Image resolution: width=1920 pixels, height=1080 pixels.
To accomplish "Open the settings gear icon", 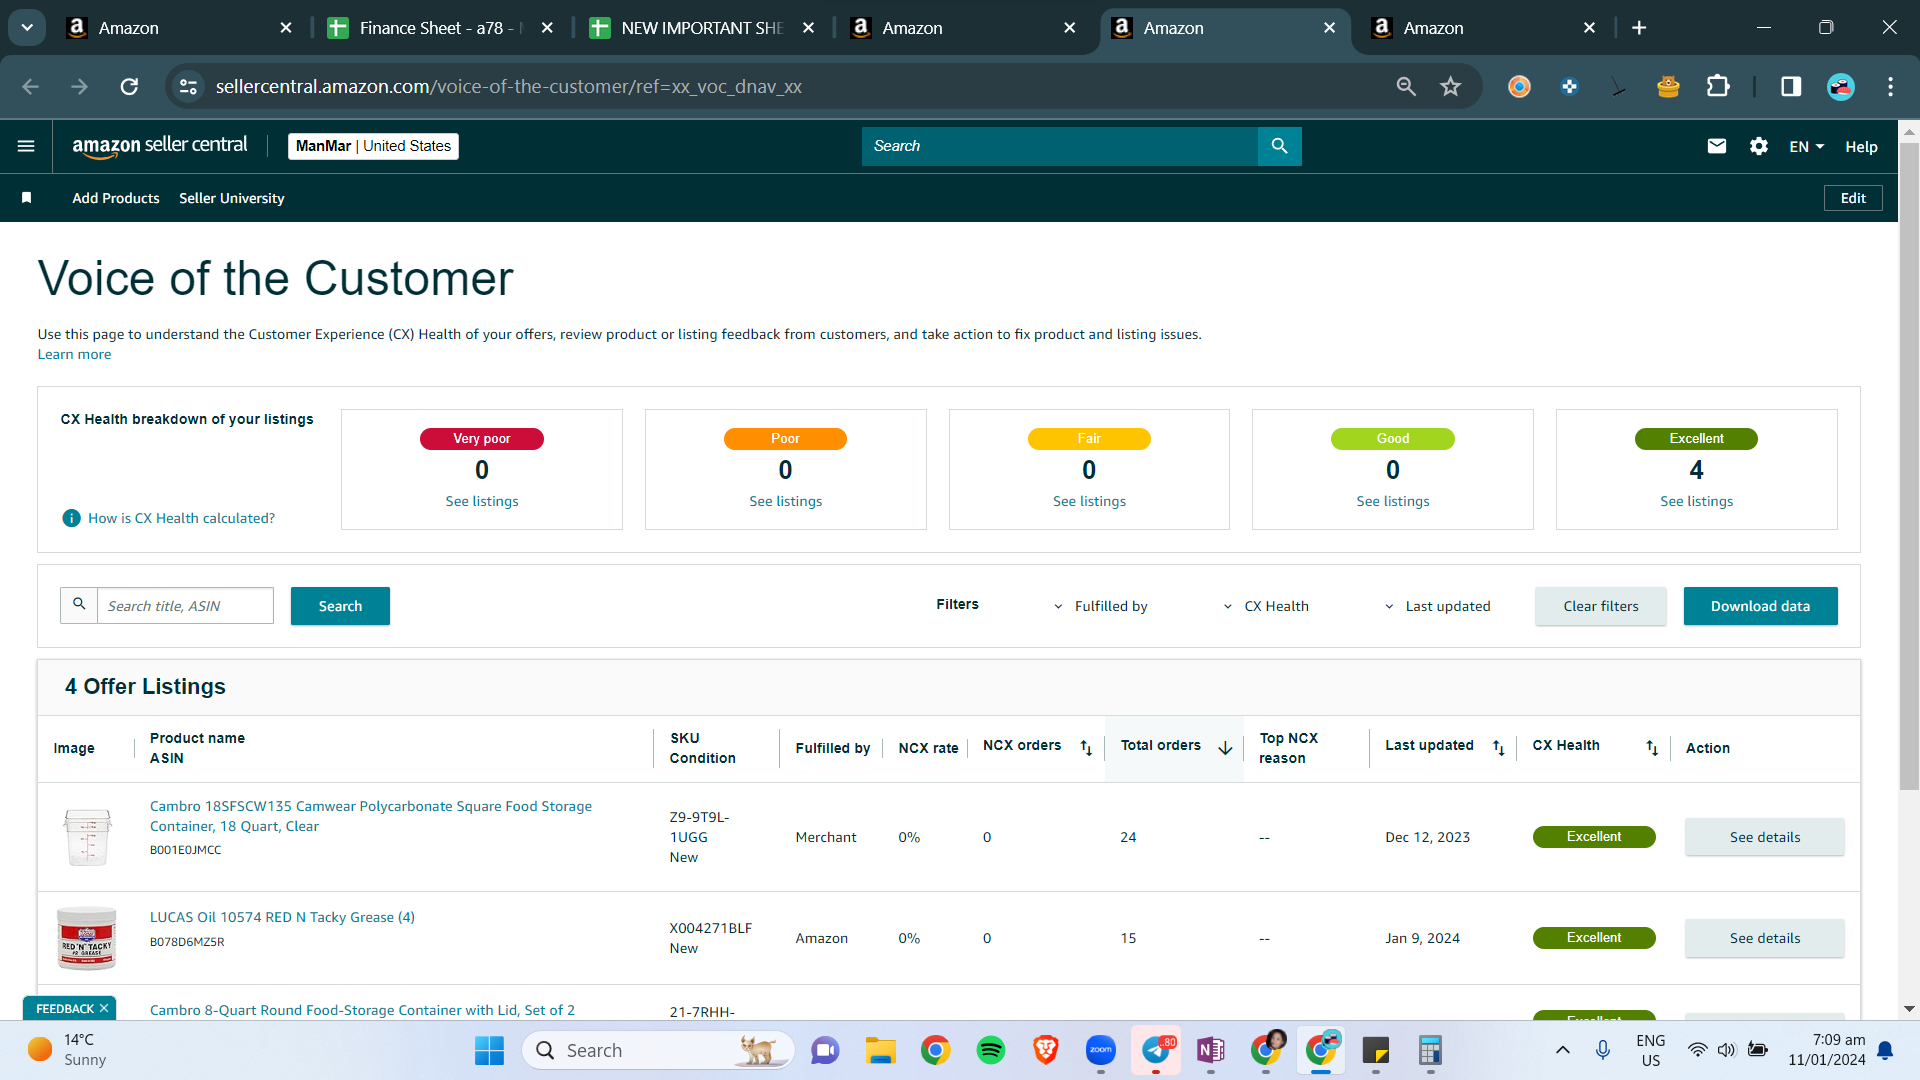I will [1759, 146].
